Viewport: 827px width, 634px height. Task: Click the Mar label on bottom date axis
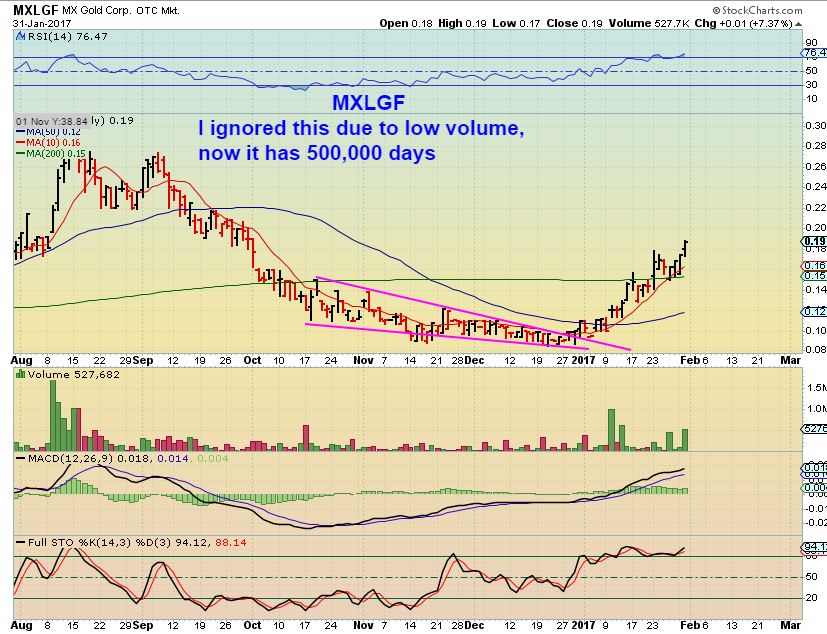click(x=791, y=625)
